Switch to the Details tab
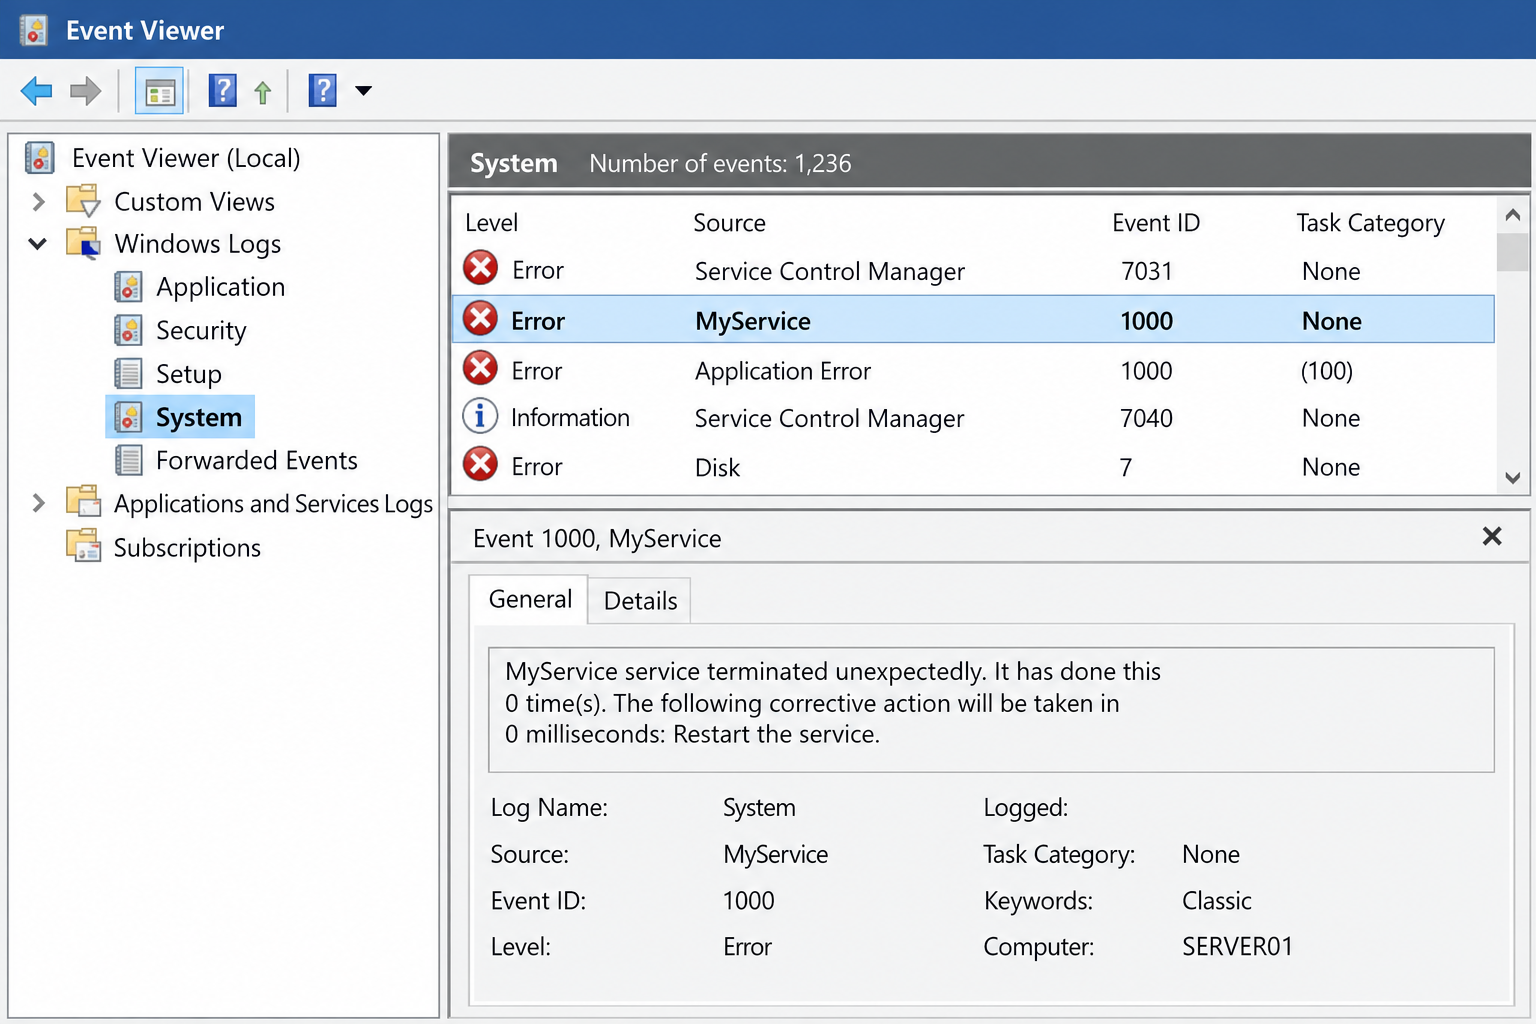Screen dimensions: 1536x1024 coord(640,600)
